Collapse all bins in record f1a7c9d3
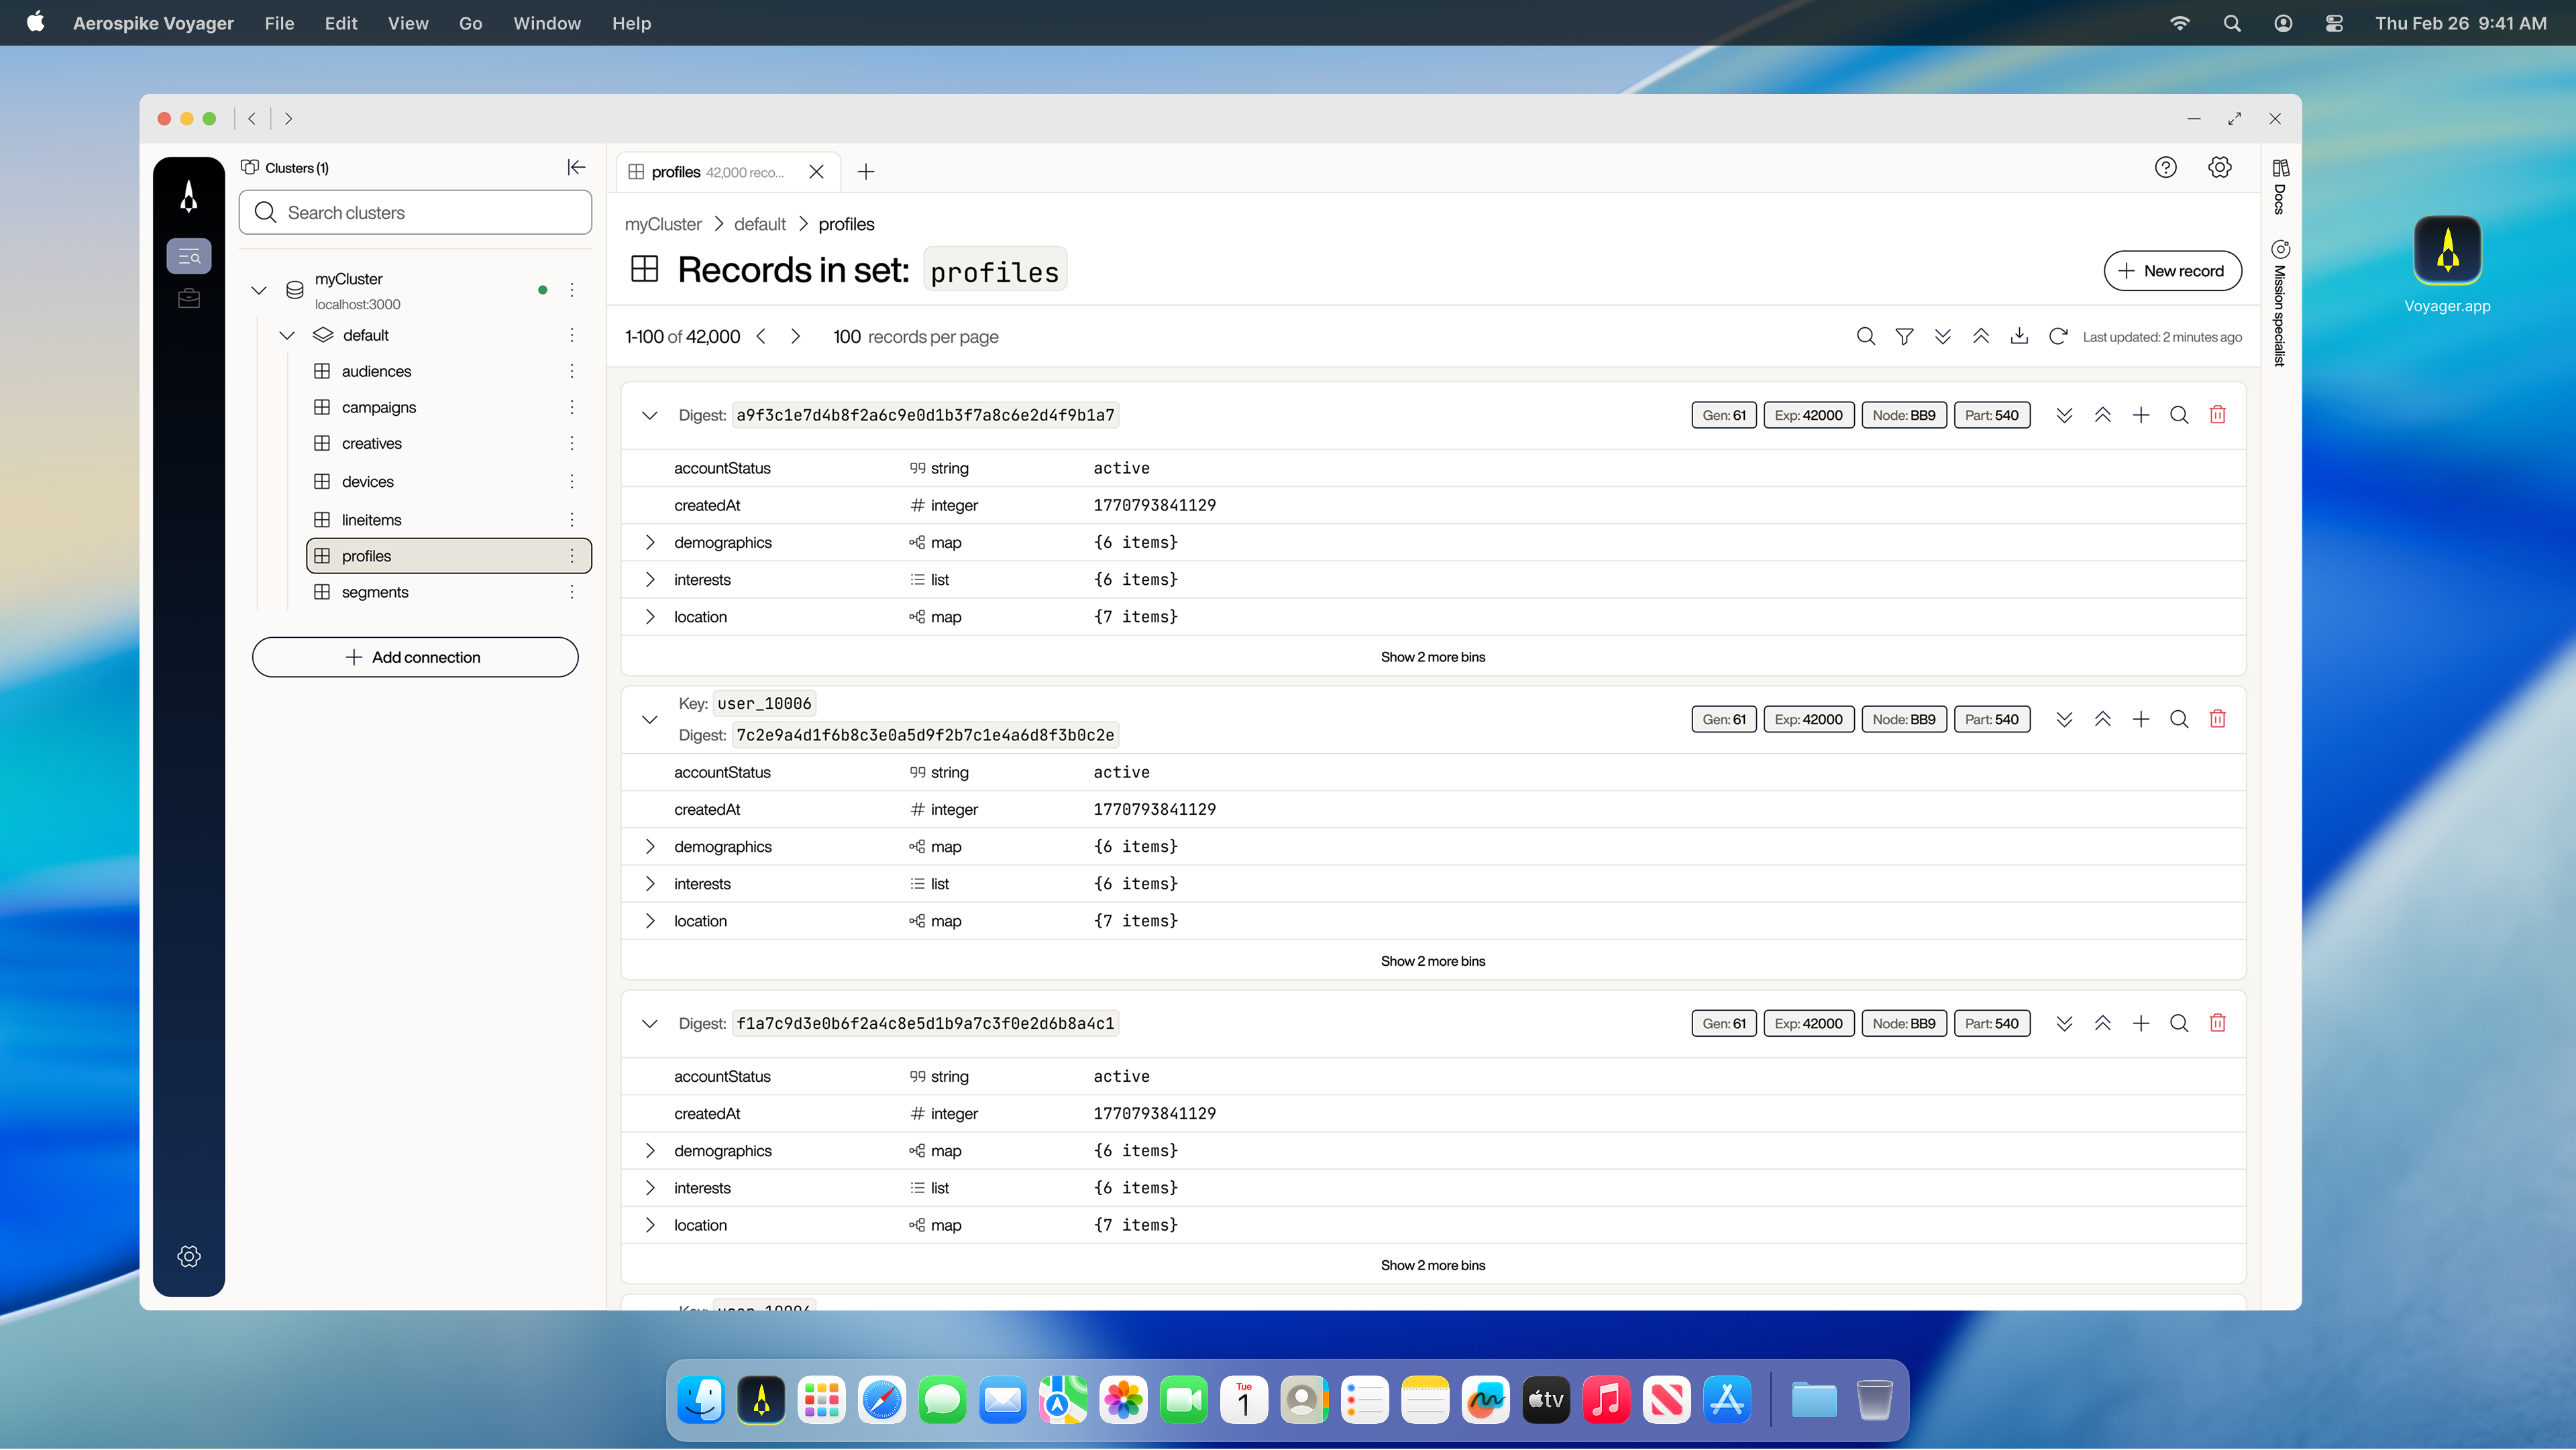Viewport: 2576px width, 1450px height. 2102,1023
